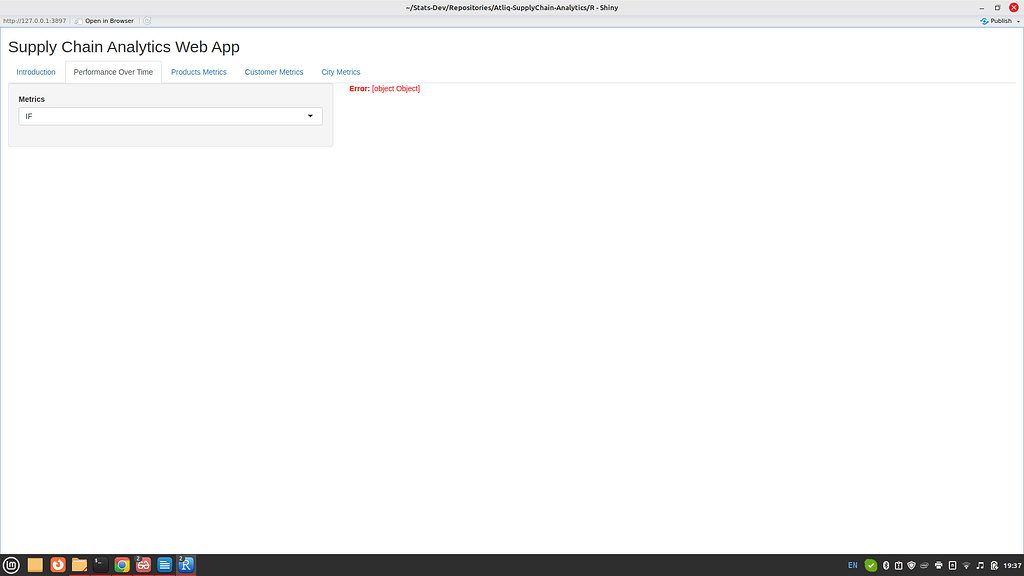The width and height of the screenshot is (1024, 576).
Task: Click the Open in Browser button
Action: coord(103,20)
